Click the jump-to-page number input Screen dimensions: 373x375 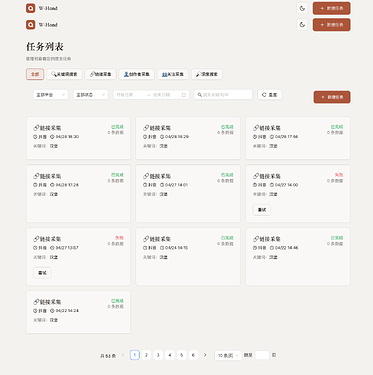(262, 355)
